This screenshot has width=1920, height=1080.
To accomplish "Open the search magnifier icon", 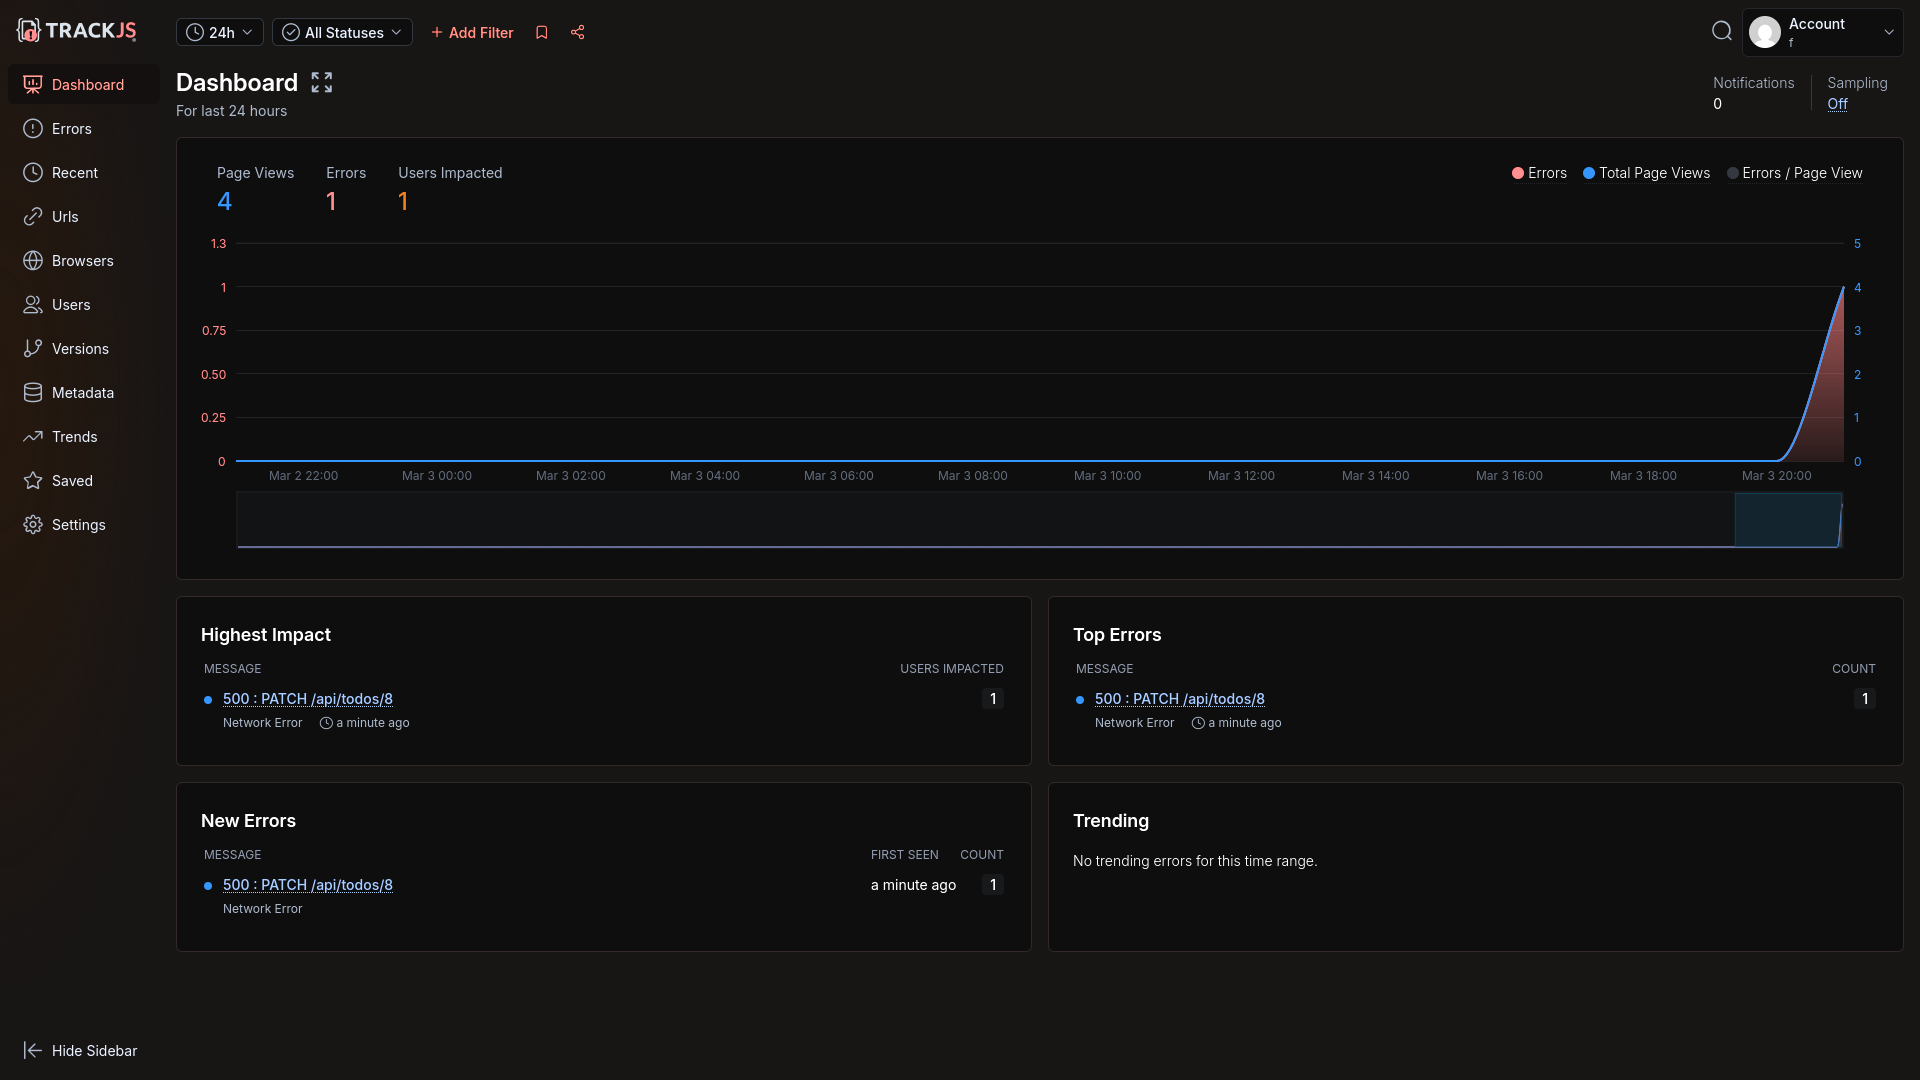I will pos(1721,32).
